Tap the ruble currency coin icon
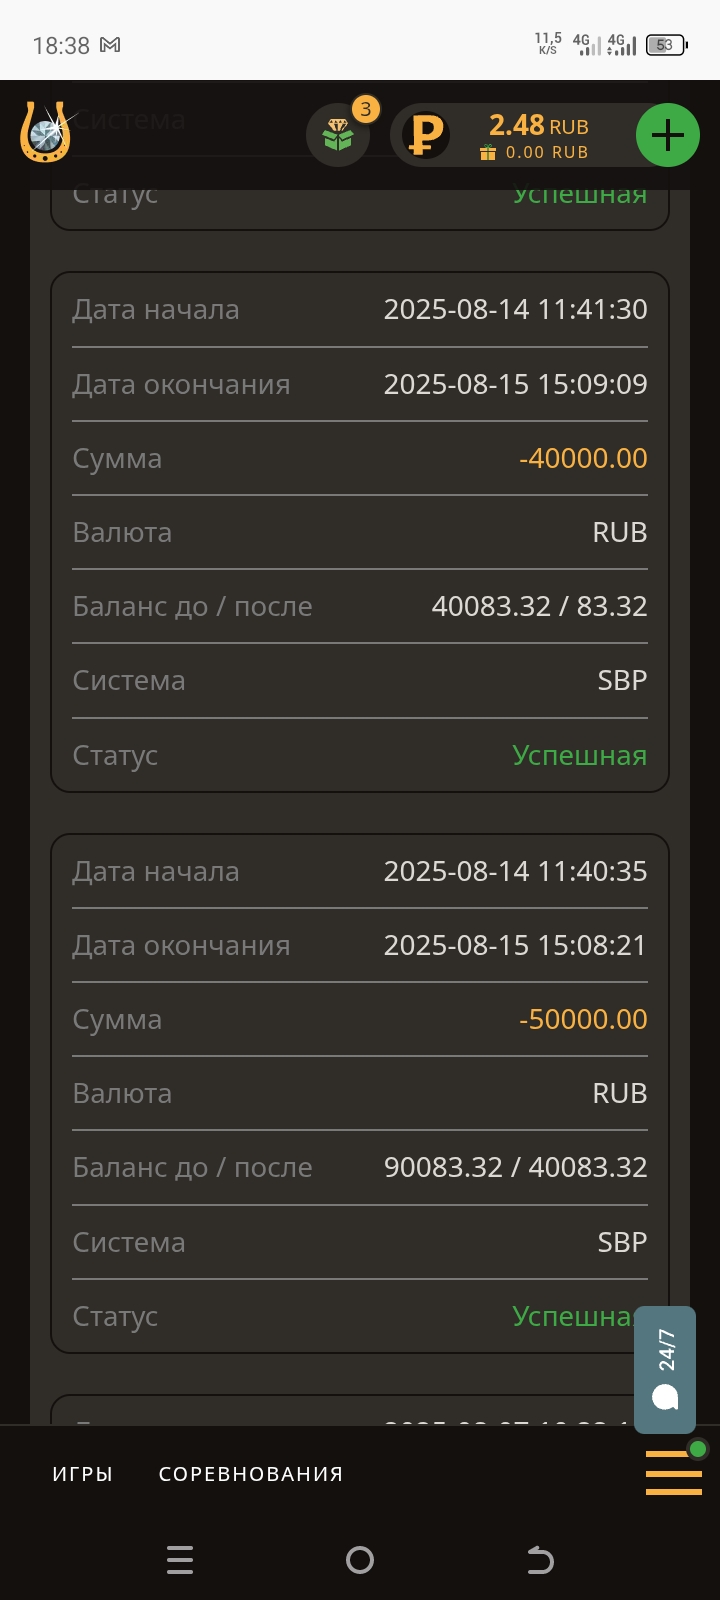 [x=425, y=136]
